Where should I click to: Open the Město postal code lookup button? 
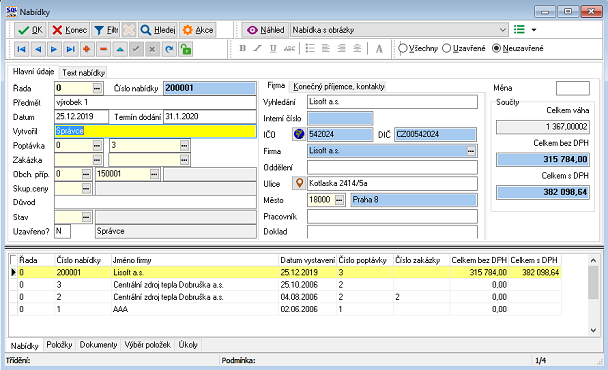tap(339, 200)
